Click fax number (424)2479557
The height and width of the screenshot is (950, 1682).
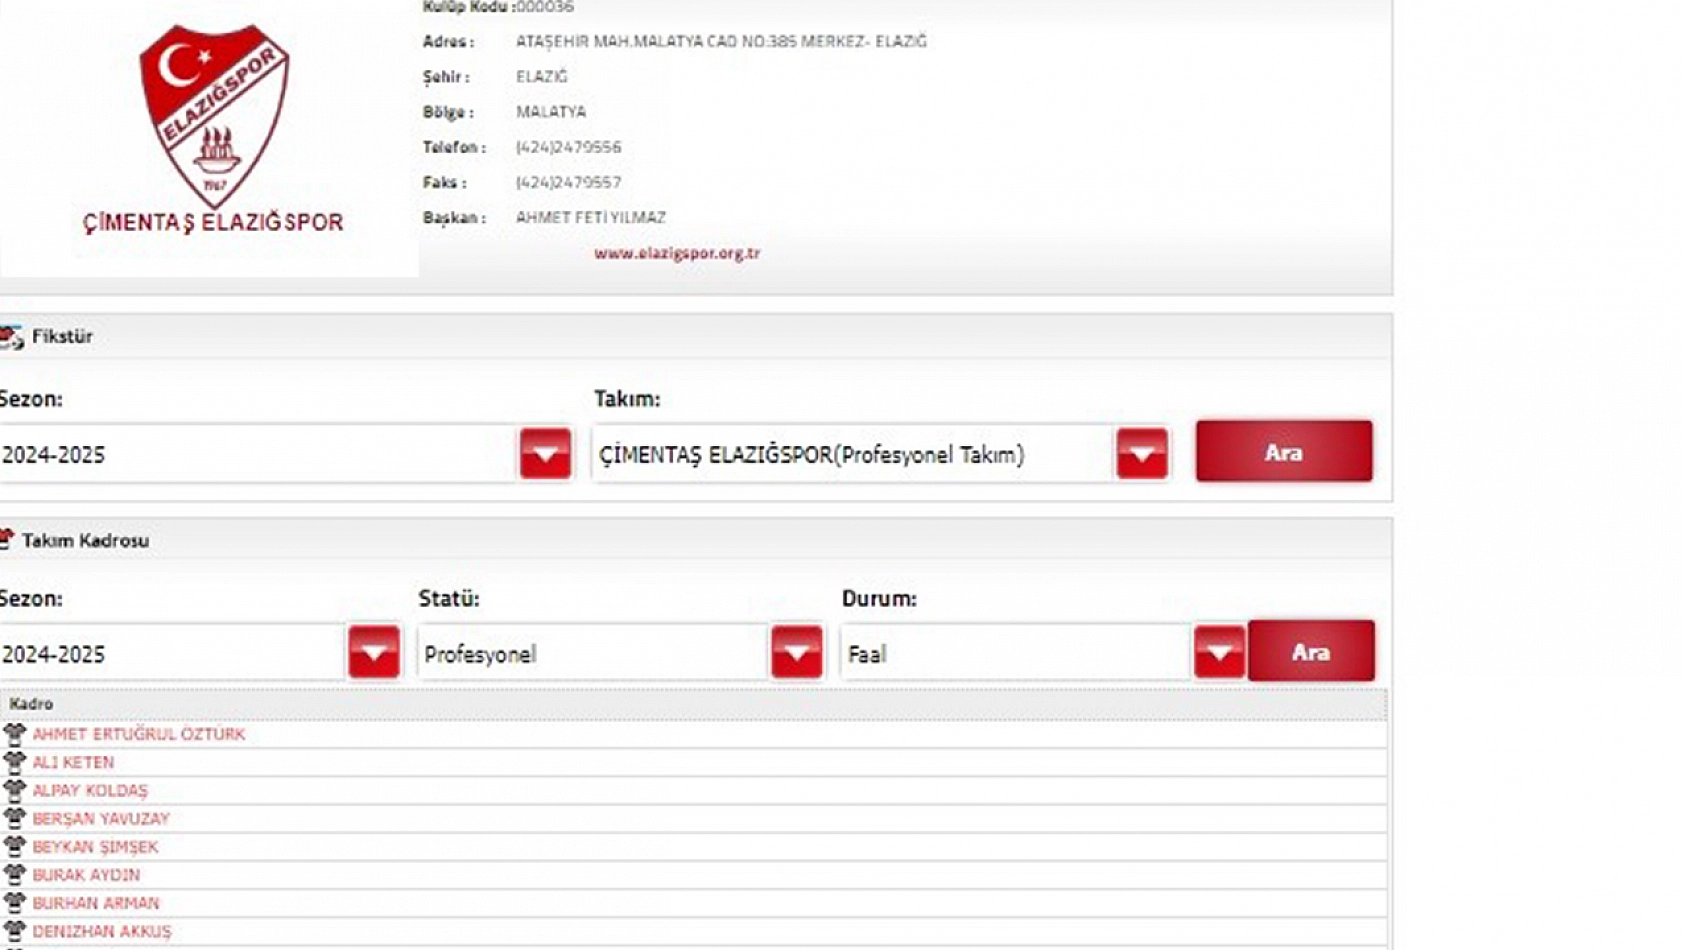[569, 182]
